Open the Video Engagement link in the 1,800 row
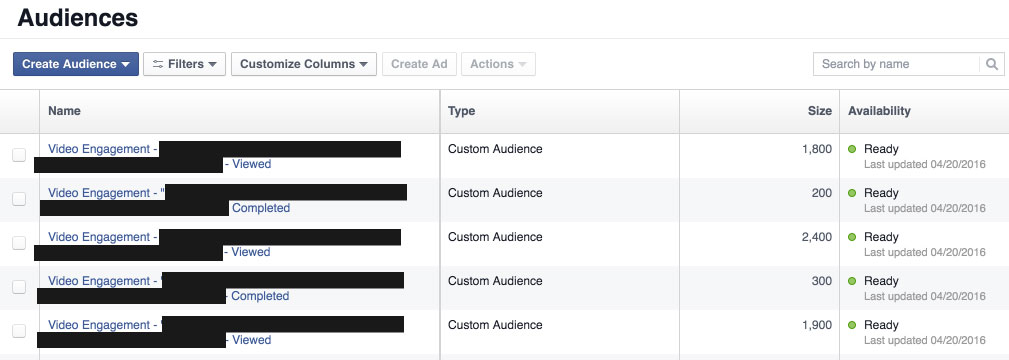This screenshot has width=1009, height=360. tap(102, 149)
